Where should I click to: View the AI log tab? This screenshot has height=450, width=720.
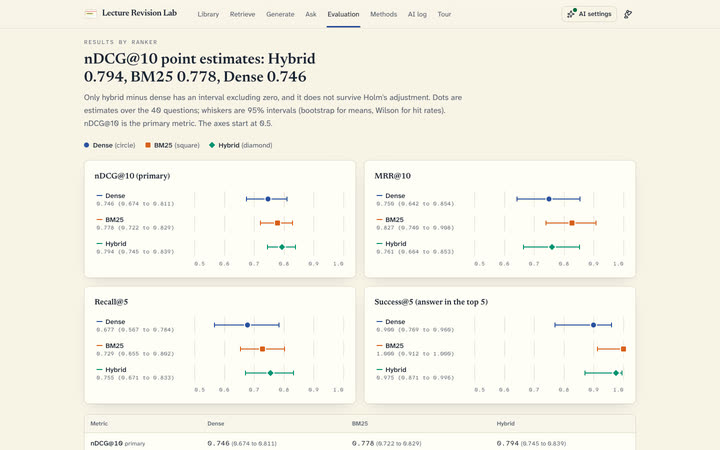coord(417,14)
